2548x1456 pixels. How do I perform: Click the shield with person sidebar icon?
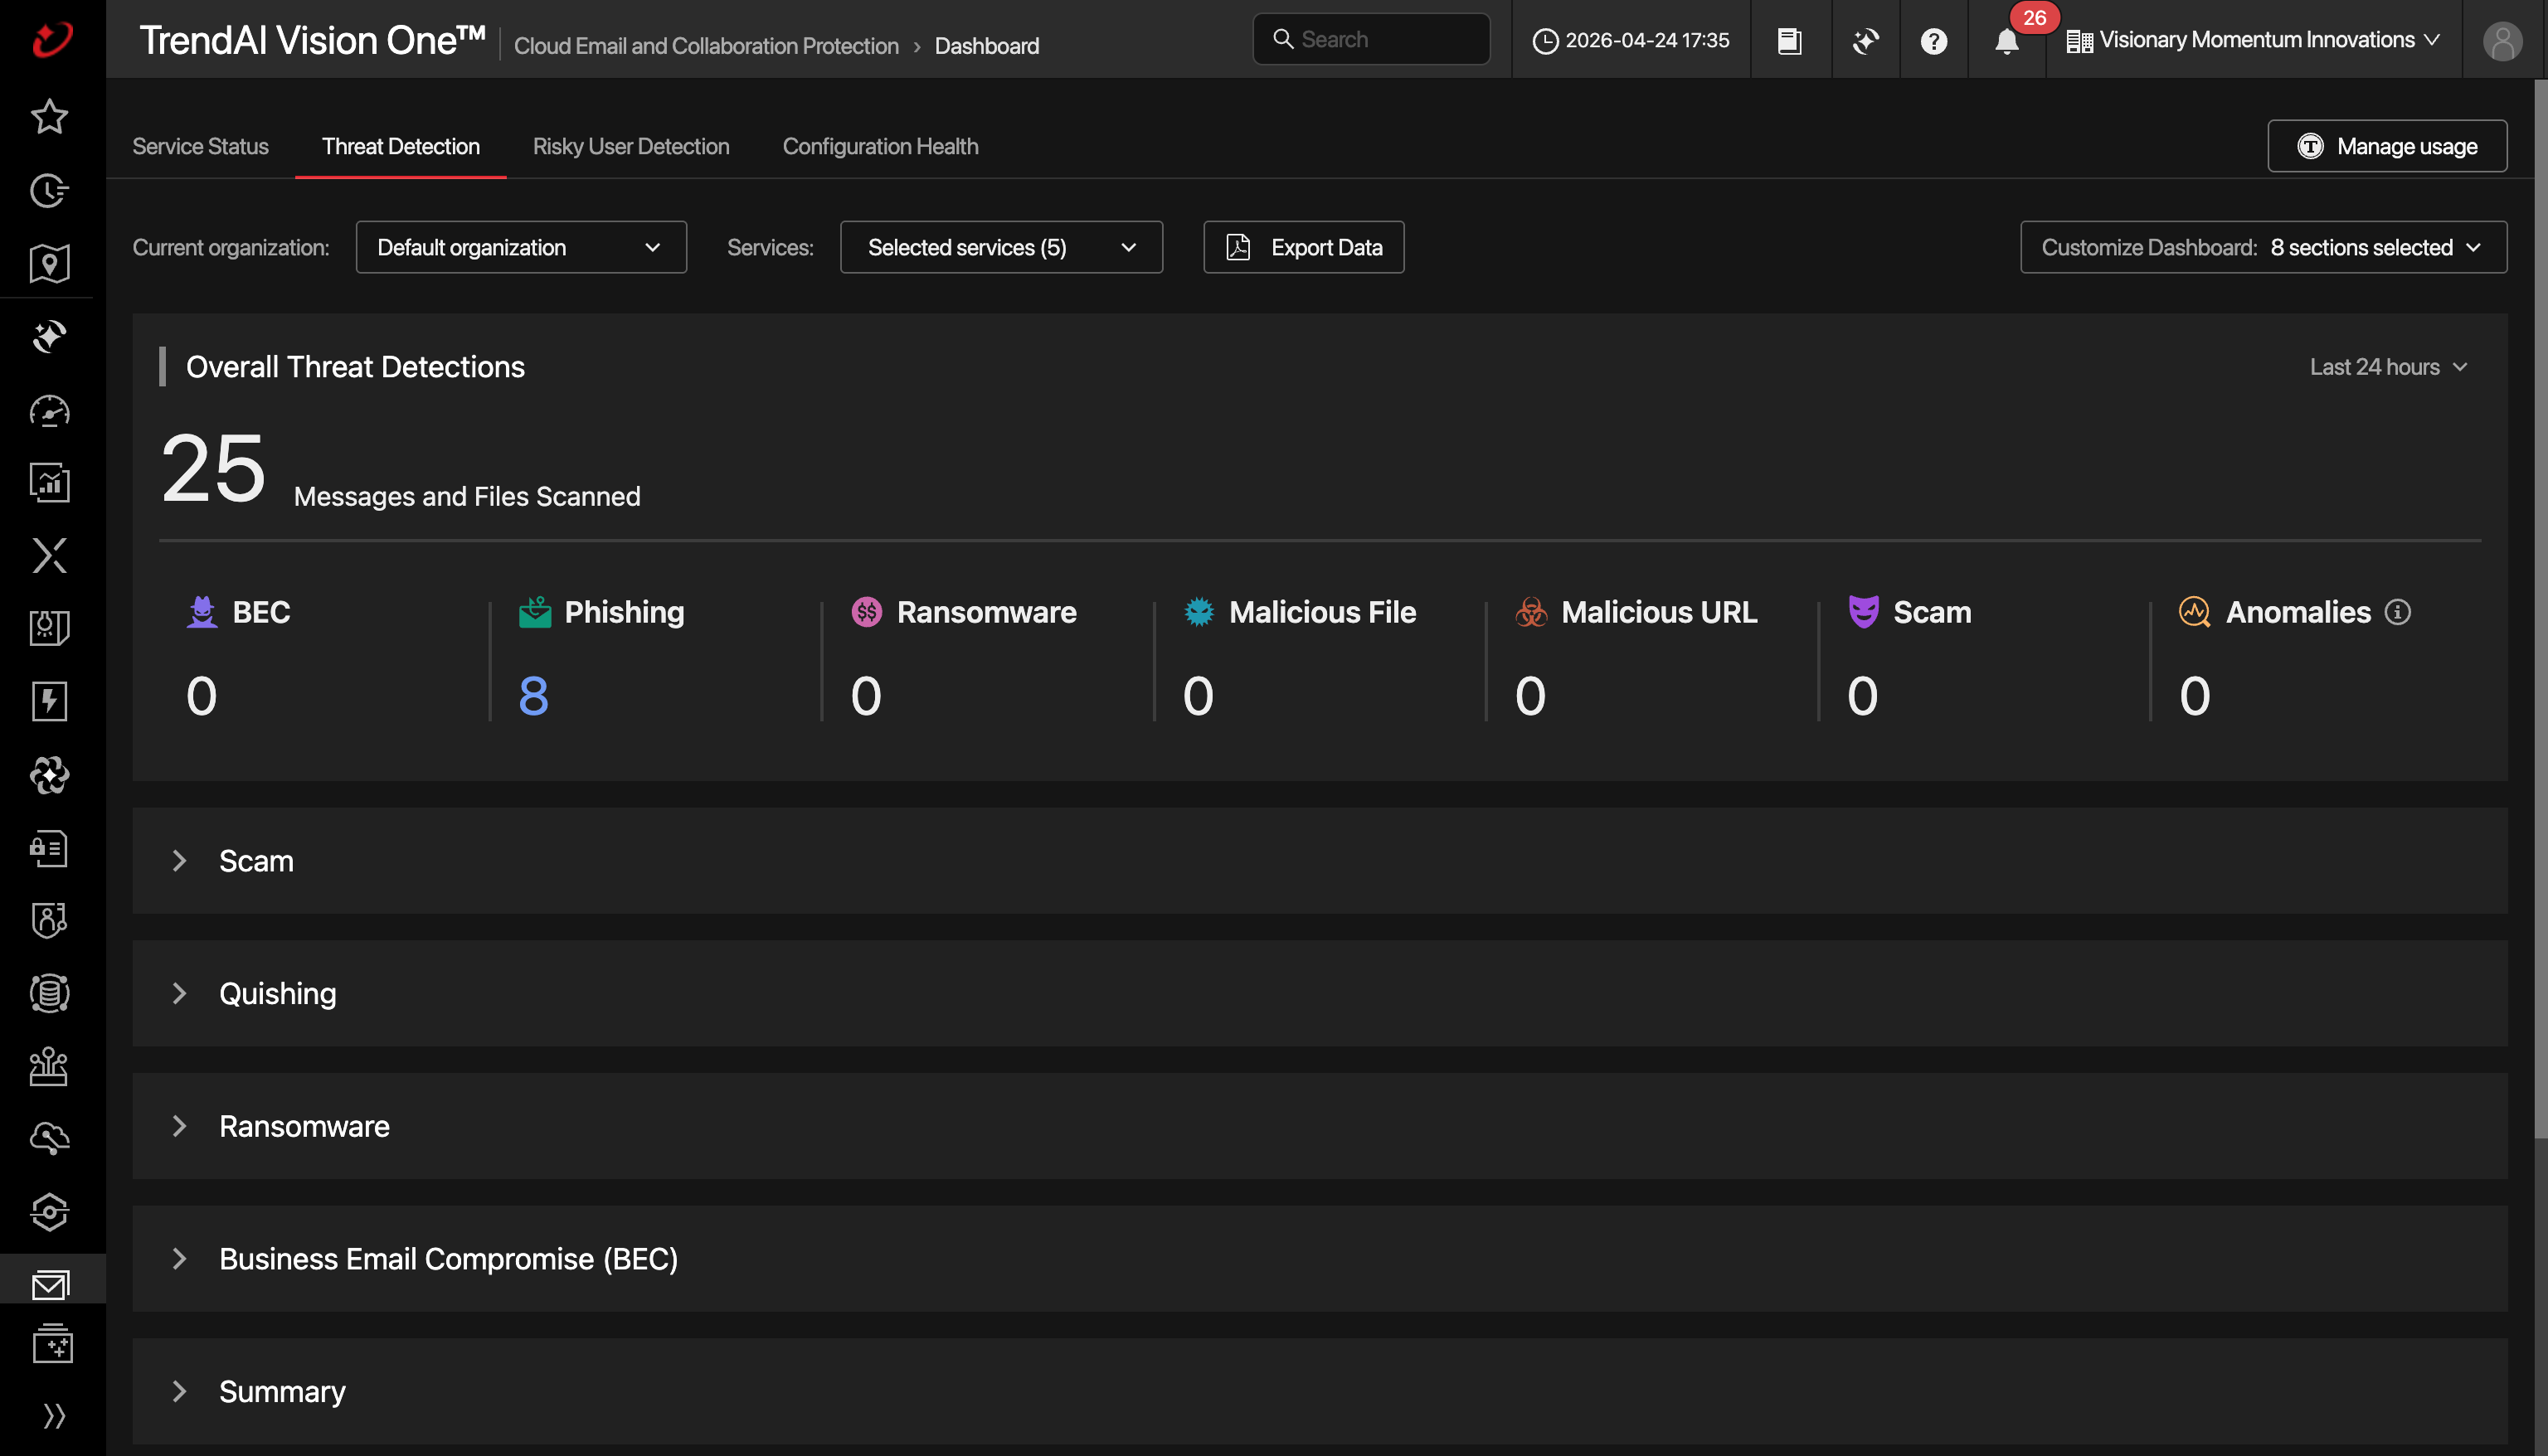pyautogui.click(x=49, y=920)
